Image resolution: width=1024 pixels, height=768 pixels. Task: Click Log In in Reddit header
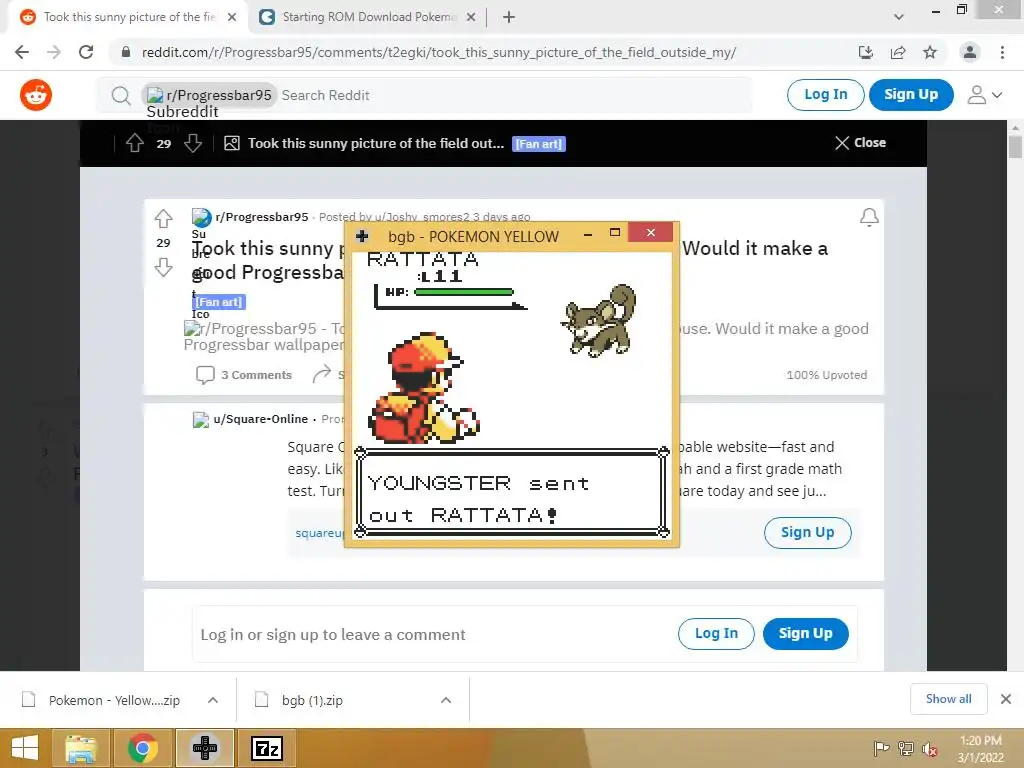(825, 95)
